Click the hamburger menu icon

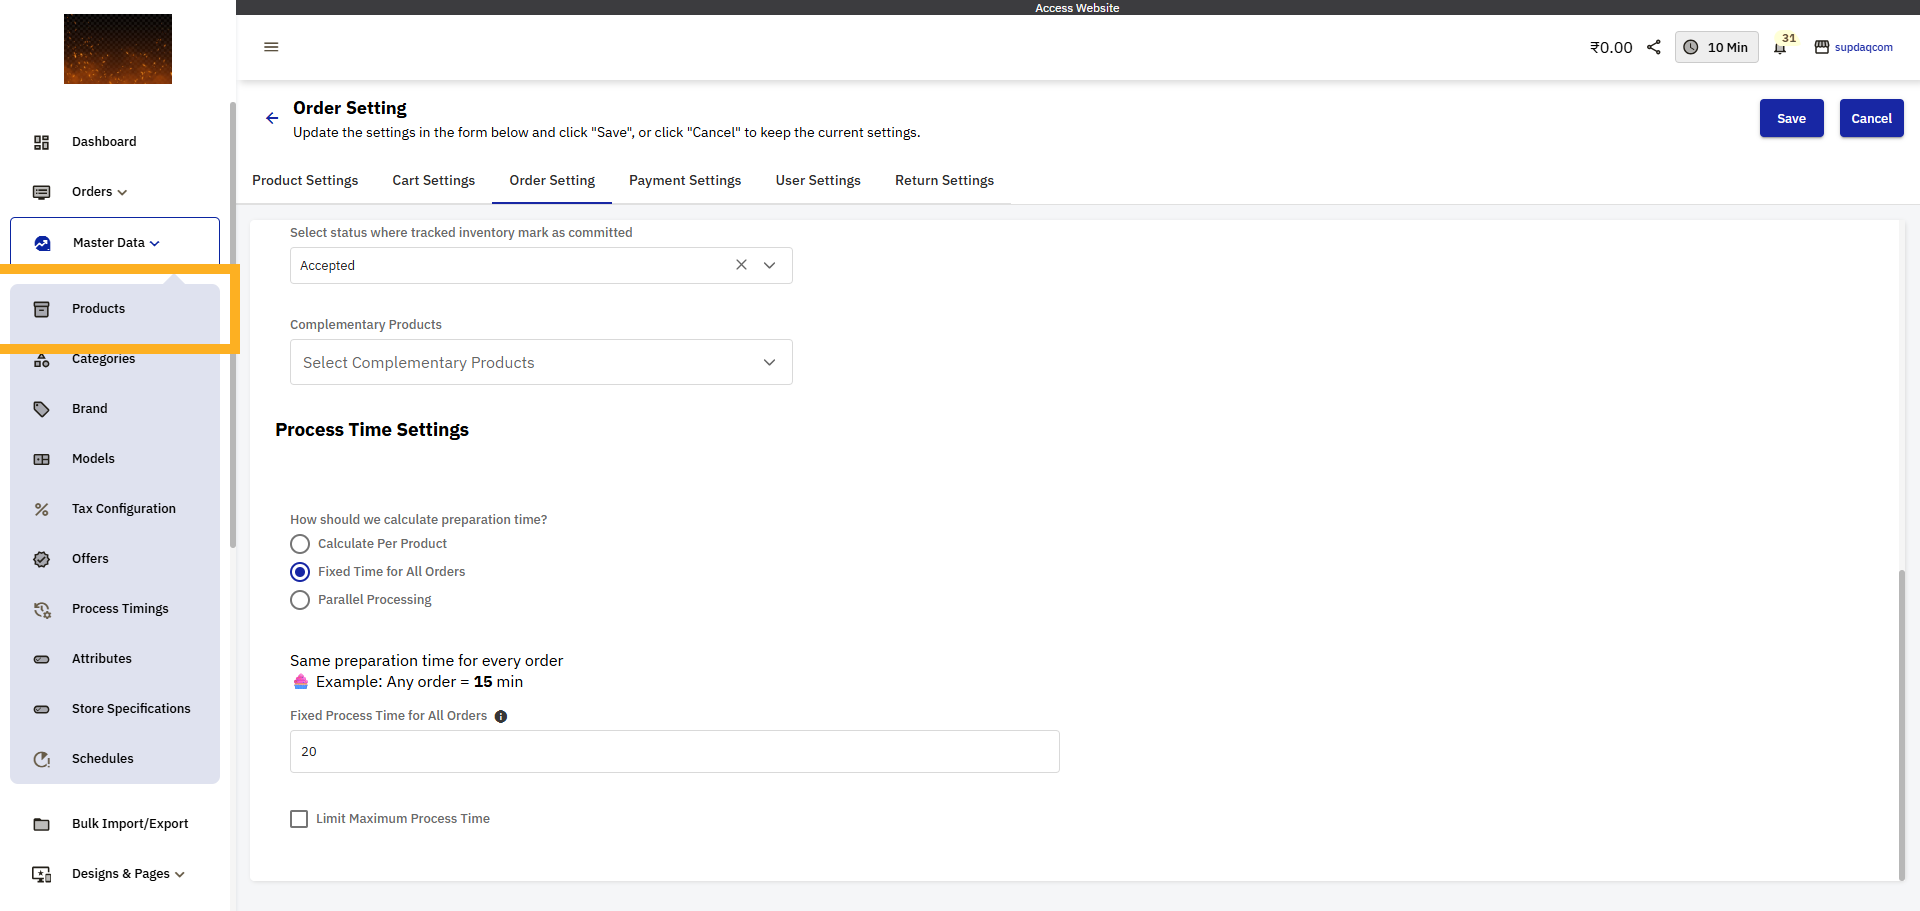point(271,47)
